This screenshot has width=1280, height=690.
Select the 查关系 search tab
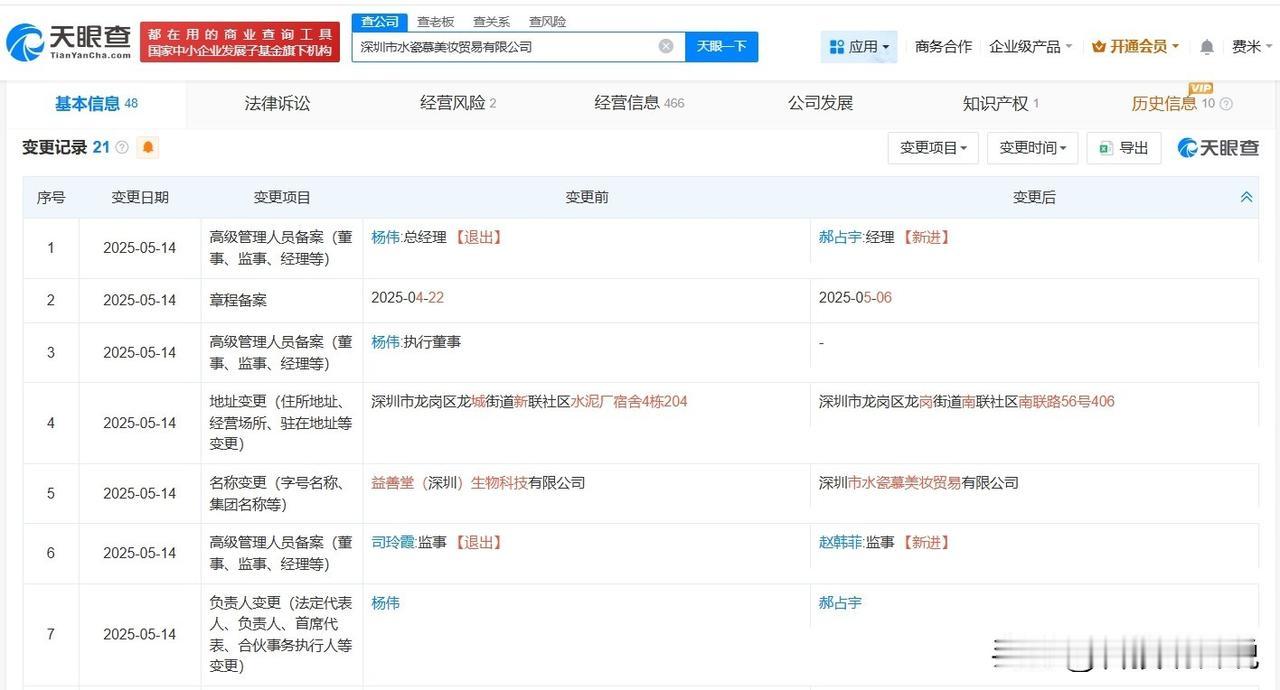pos(491,21)
